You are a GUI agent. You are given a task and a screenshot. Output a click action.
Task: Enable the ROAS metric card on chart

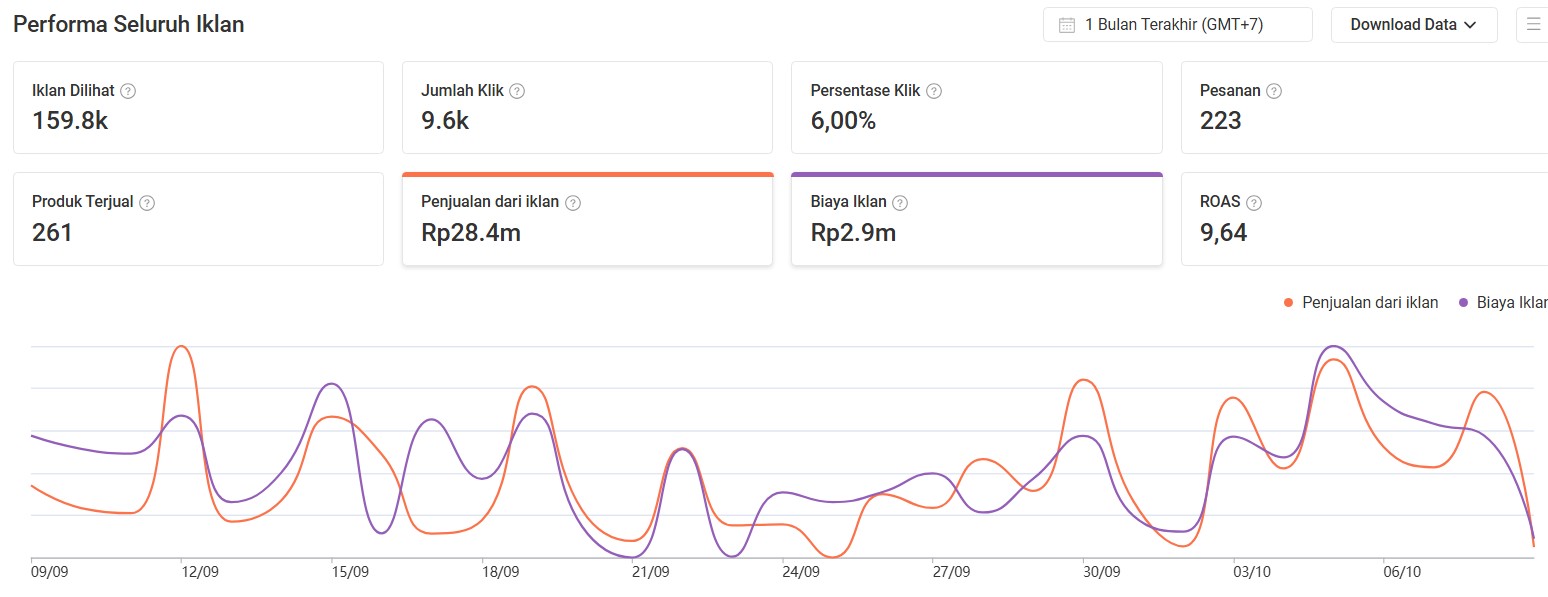click(x=1364, y=220)
